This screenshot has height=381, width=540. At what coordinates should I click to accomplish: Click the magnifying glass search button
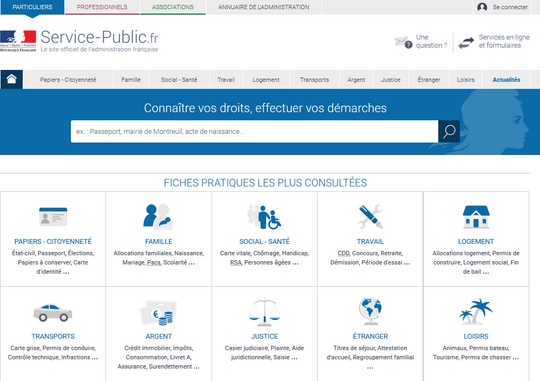pos(449,131)
